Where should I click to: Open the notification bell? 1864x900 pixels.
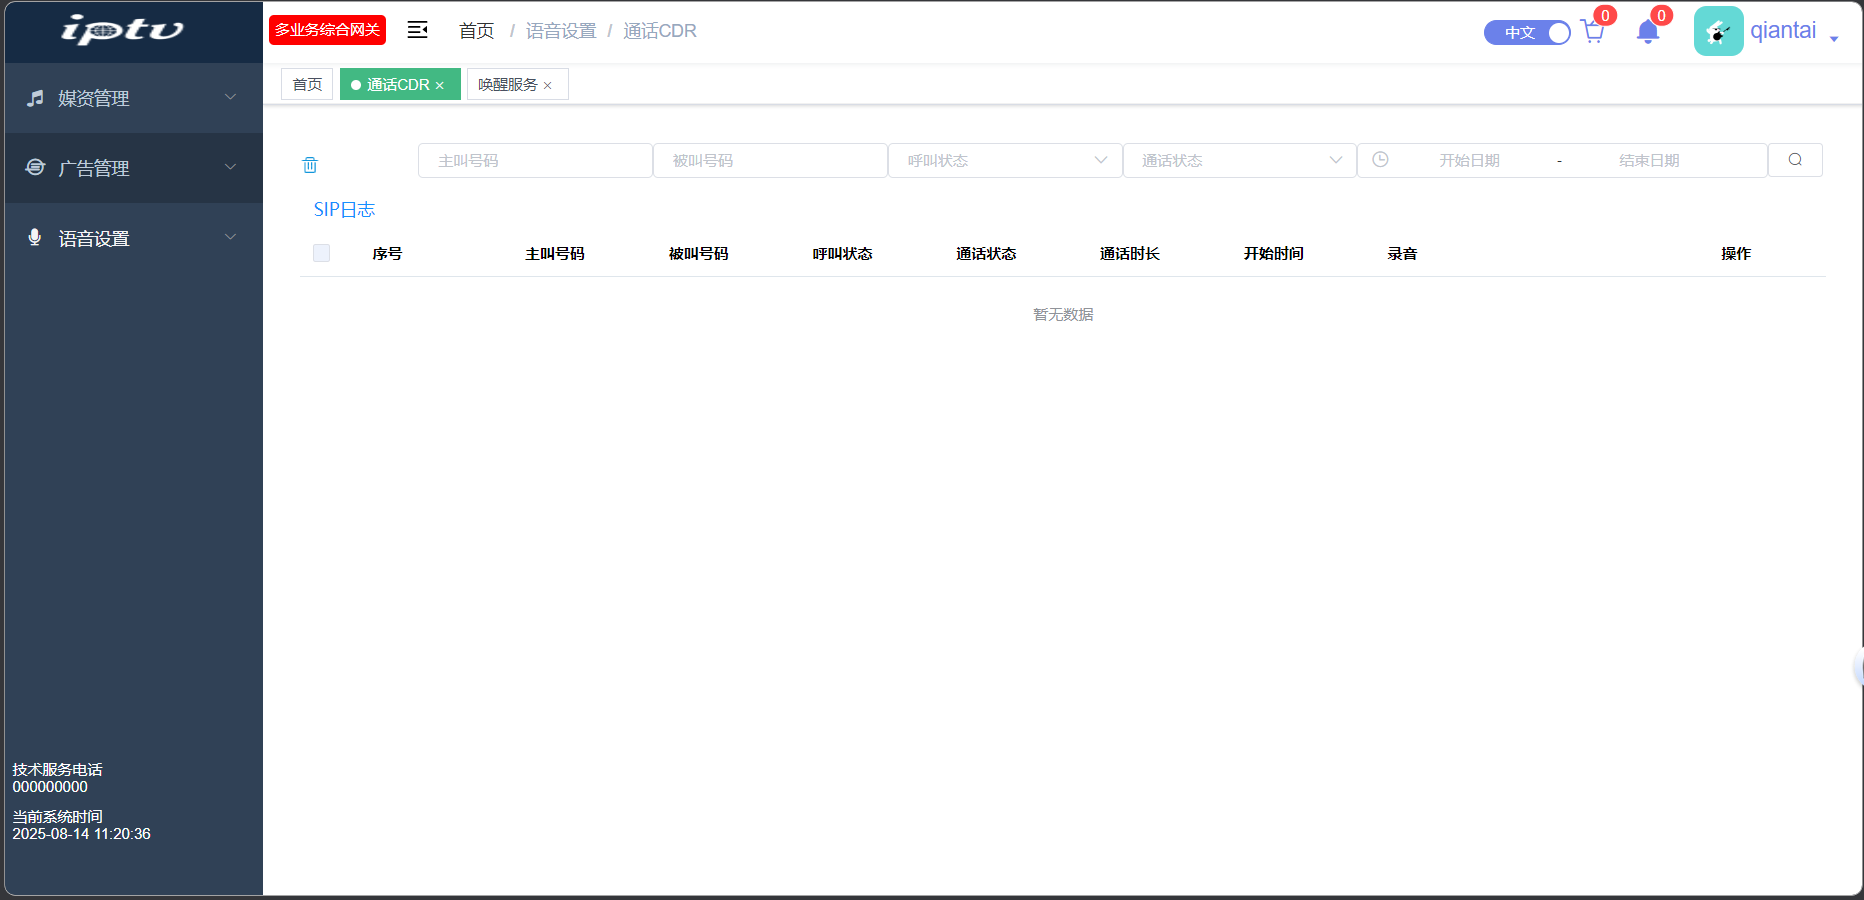[1648, 32]
